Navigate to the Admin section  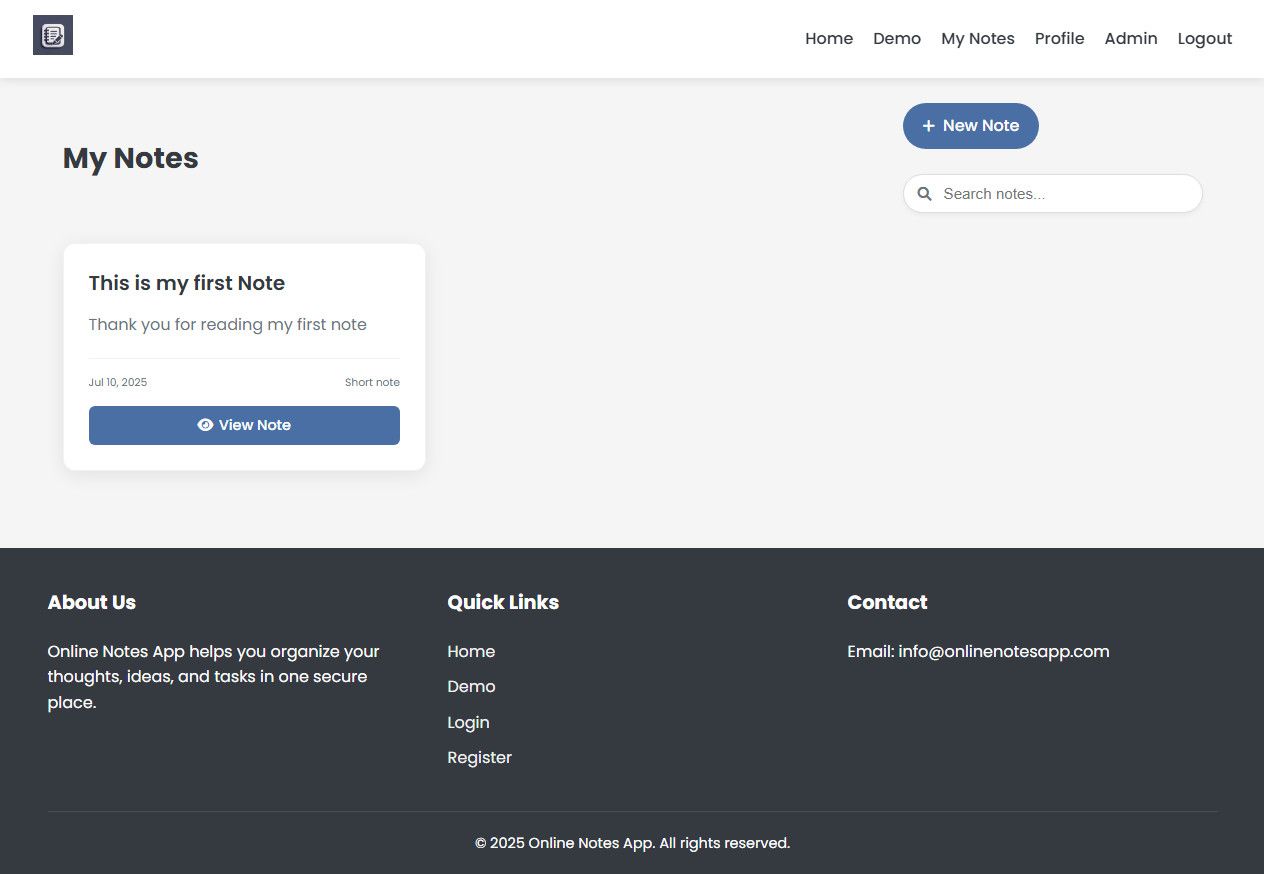(1130, 39)
